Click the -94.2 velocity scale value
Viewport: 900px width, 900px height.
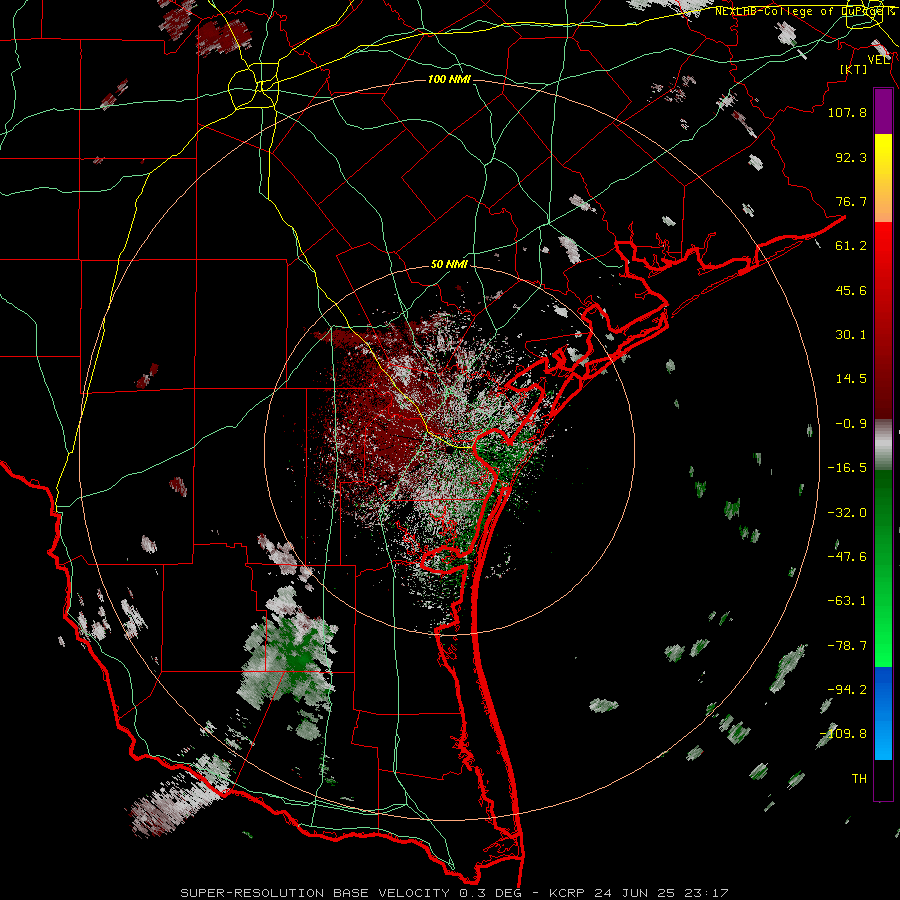[x=847, y=690]
